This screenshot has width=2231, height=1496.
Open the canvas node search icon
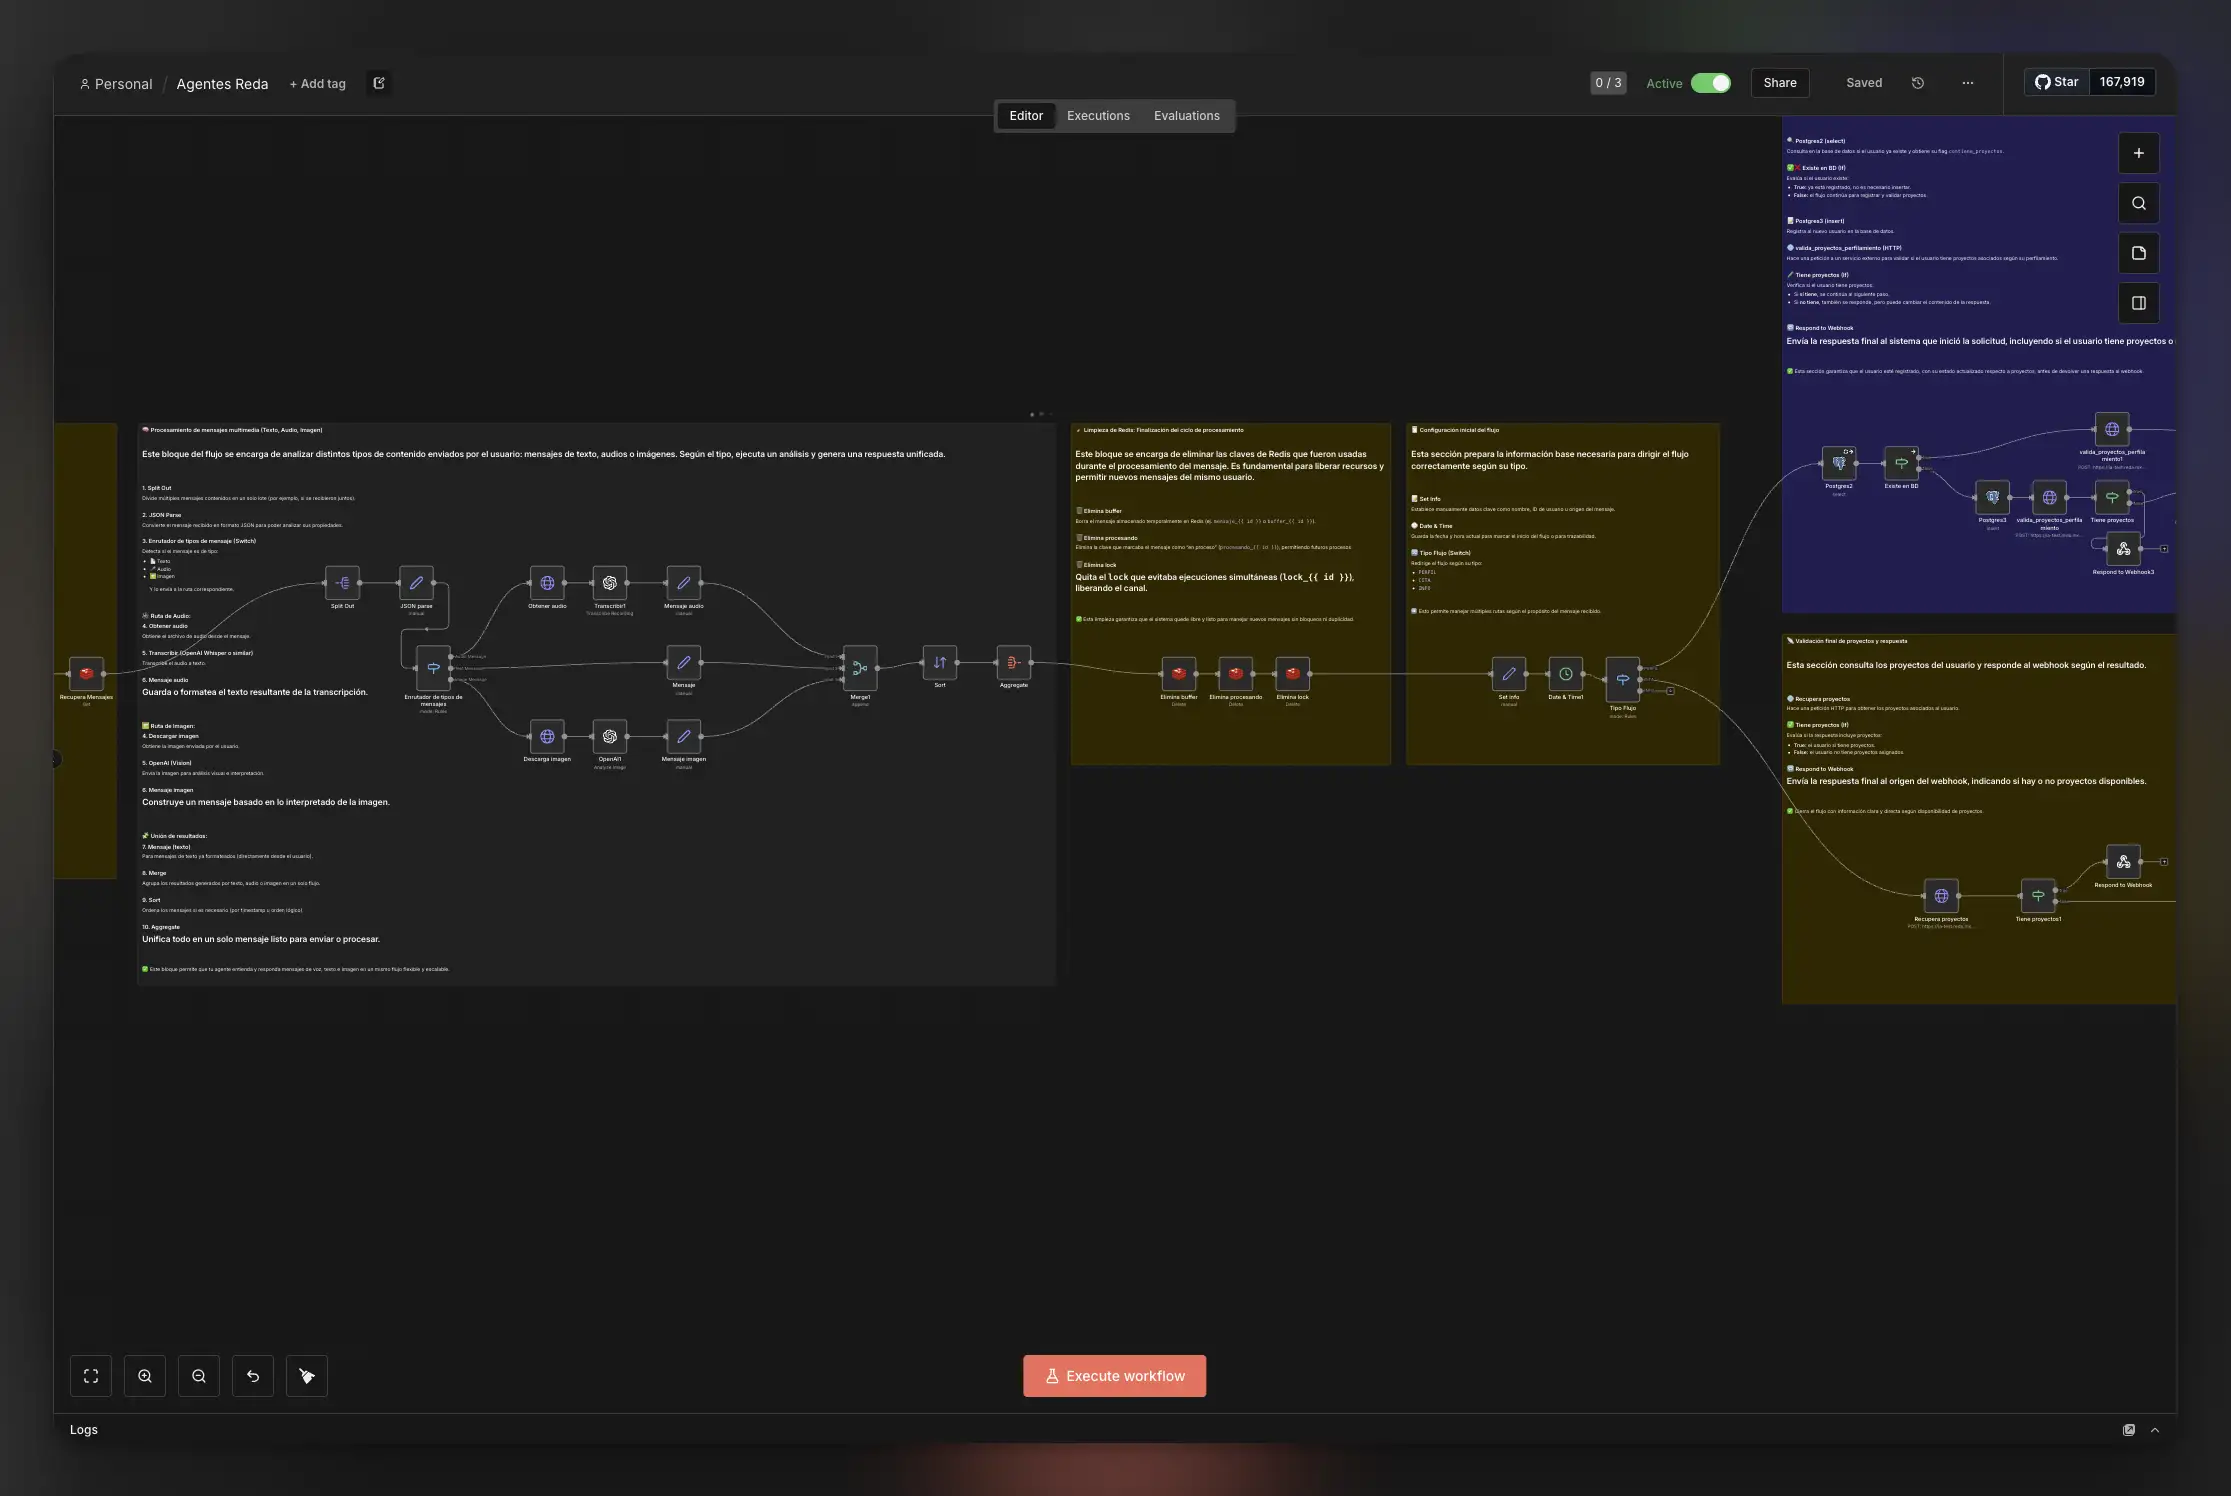[2138, 203]
